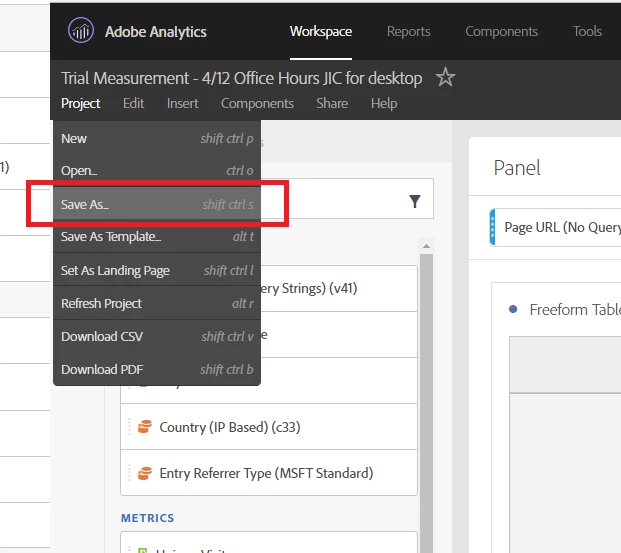Favorite the project with the star icon

tap(446, 77)
